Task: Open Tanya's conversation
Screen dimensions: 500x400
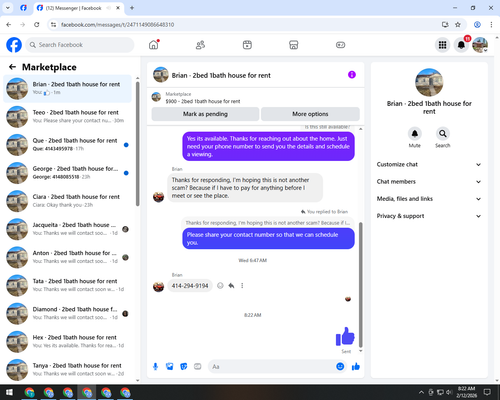Action: (67, 369)
